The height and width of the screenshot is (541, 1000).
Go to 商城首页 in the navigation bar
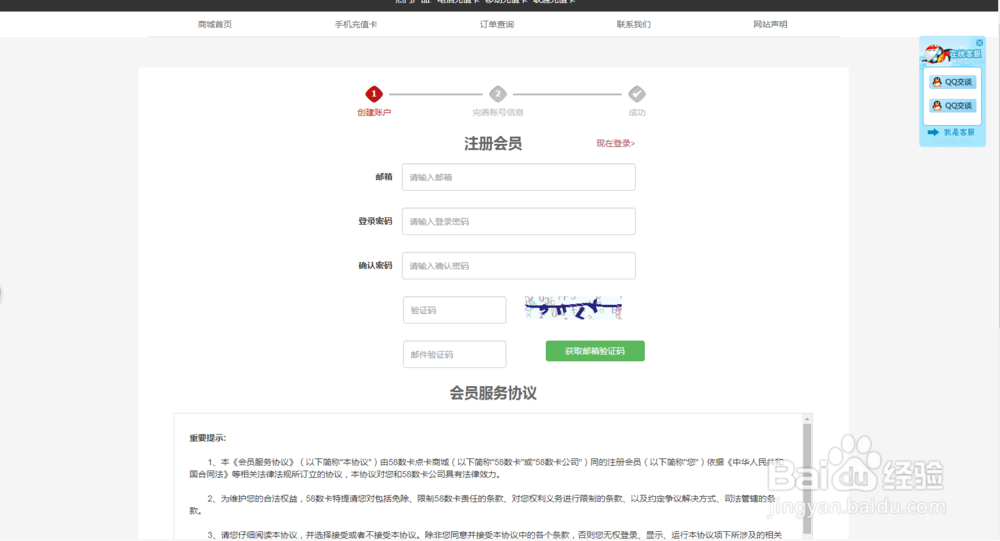click(x=215, y=24)
